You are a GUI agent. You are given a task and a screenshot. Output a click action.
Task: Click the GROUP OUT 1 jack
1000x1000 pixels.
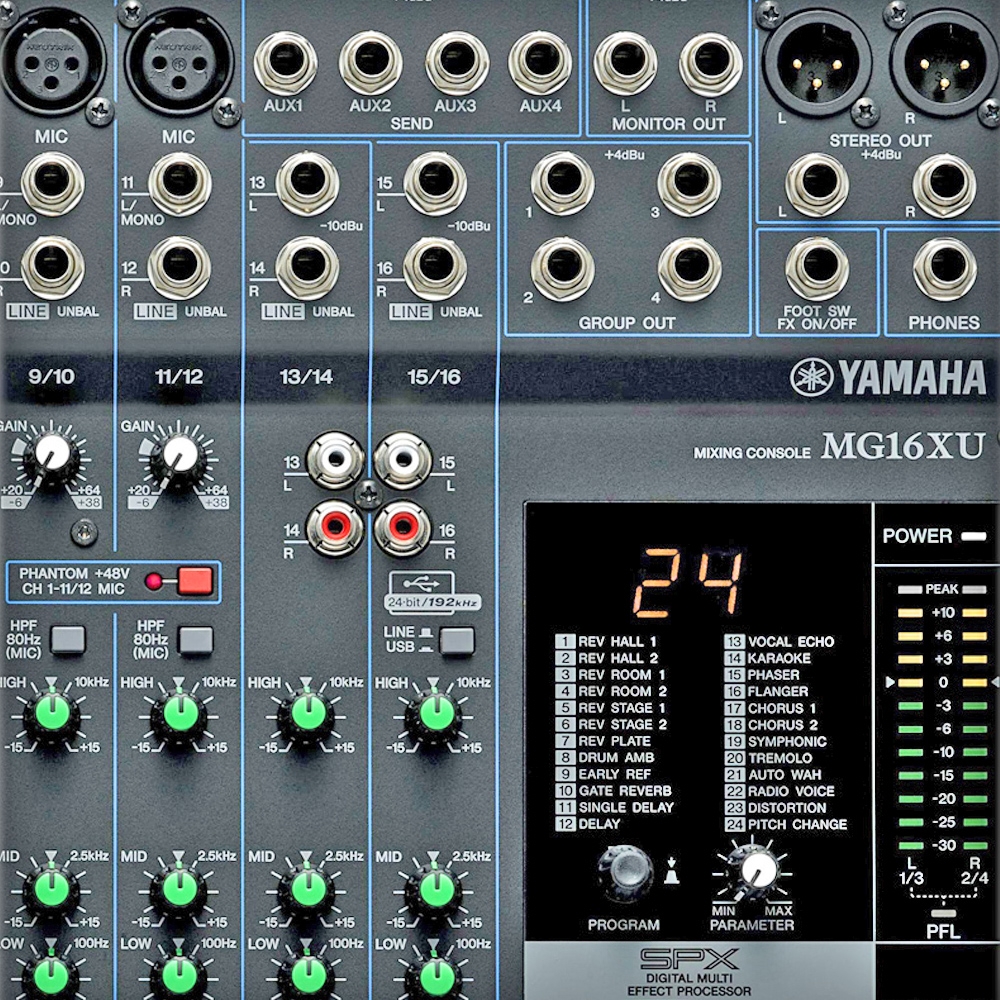(562, 184)
